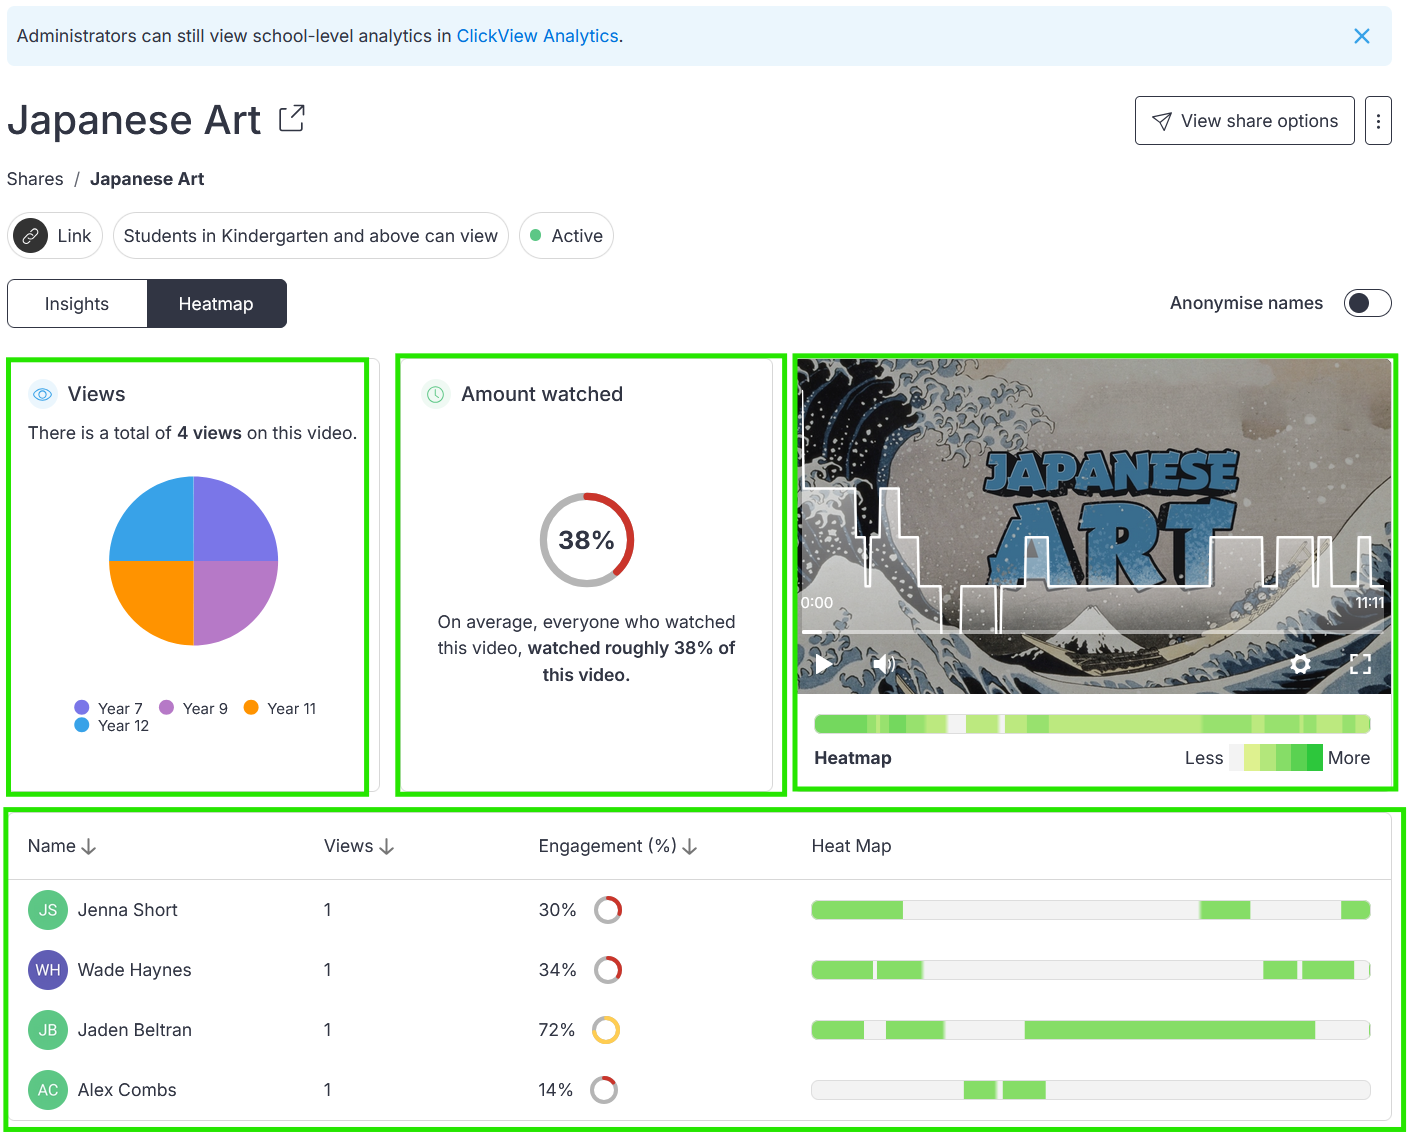Click the video progress bar
The image size is (1407, 1132).
pyautogui.click(x=1094, y=632)
